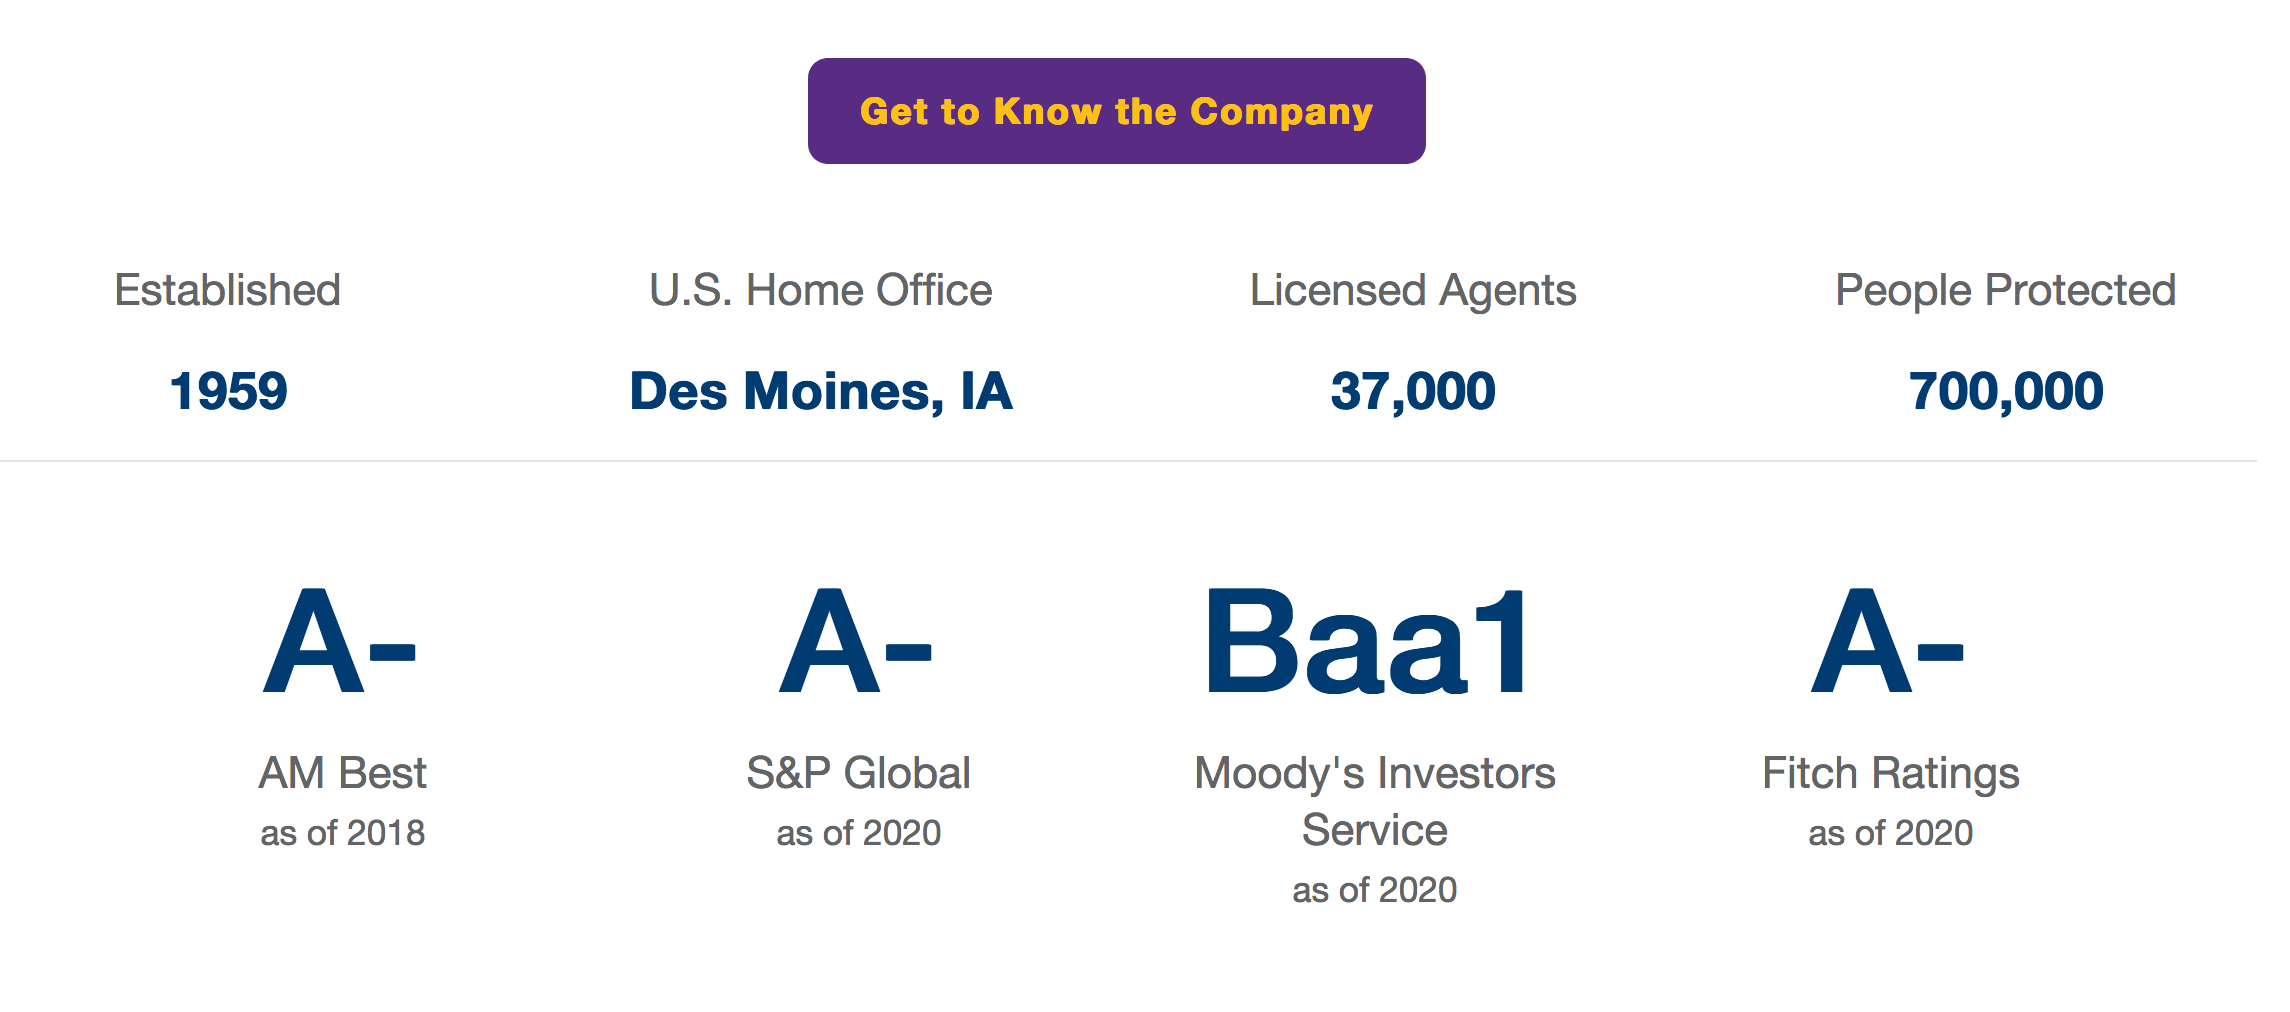
Task: Click the A- rating above AM Best
Action: point(340,642)
